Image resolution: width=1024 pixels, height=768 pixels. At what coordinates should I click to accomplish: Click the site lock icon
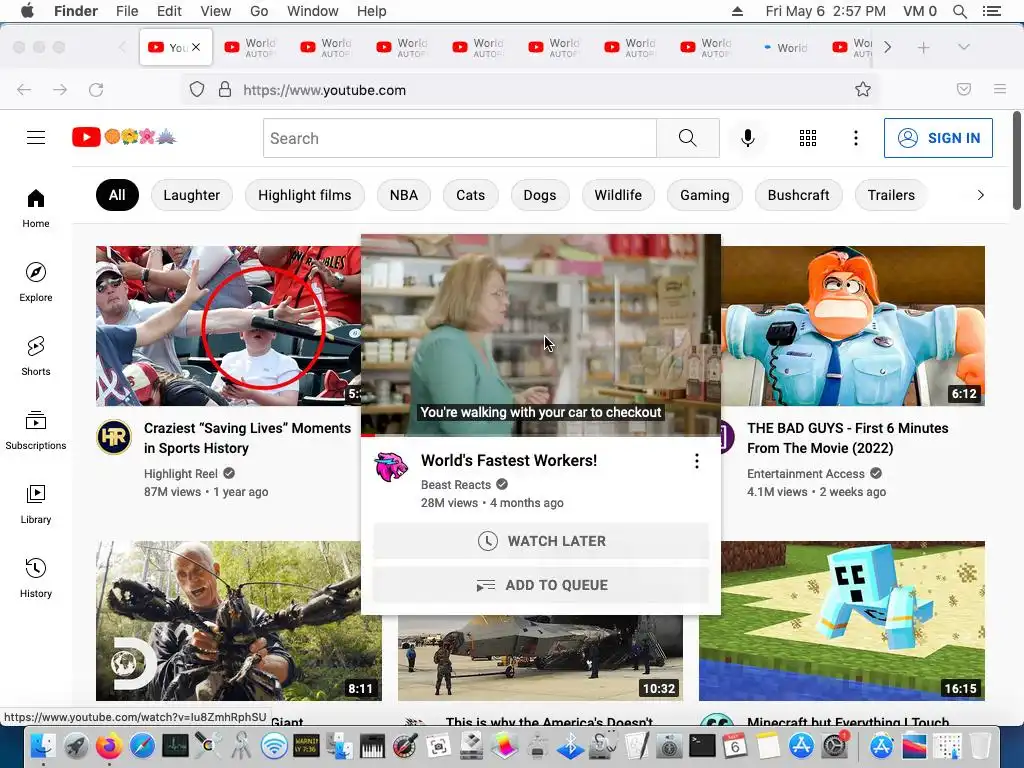tap(225, 89)
